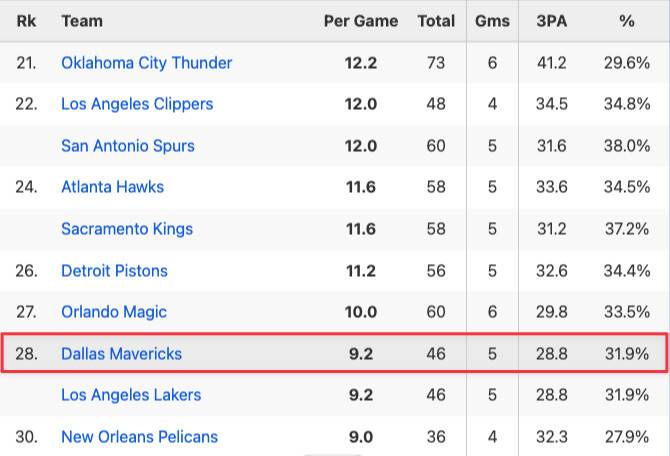Sort by the Gms column header
The height and width of the screenshot is (456, 670).
[492, 21]
